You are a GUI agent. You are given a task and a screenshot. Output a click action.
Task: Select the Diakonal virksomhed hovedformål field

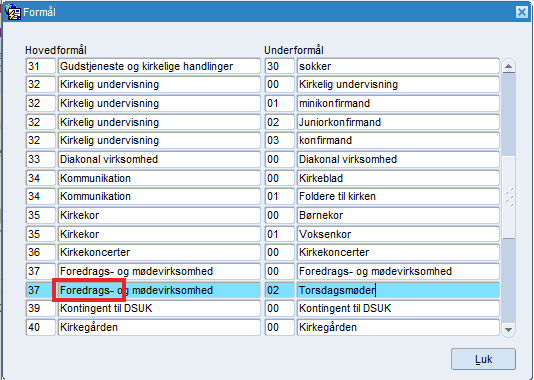[x=159, y=159]
